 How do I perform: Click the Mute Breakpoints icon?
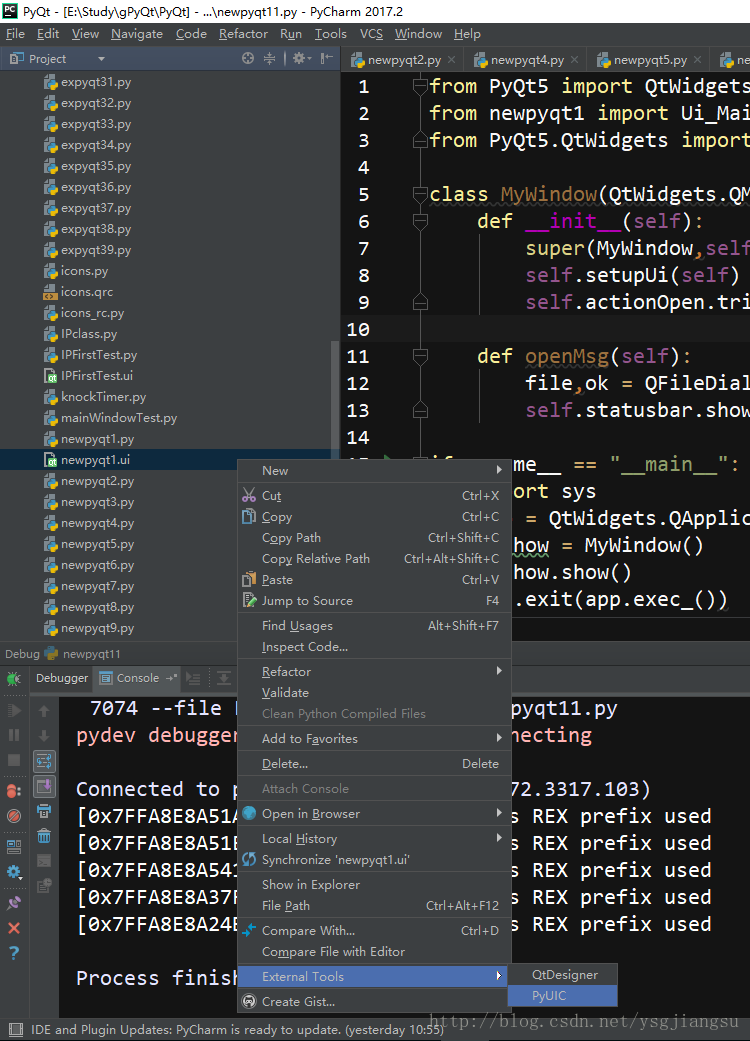tap(13, 816)
